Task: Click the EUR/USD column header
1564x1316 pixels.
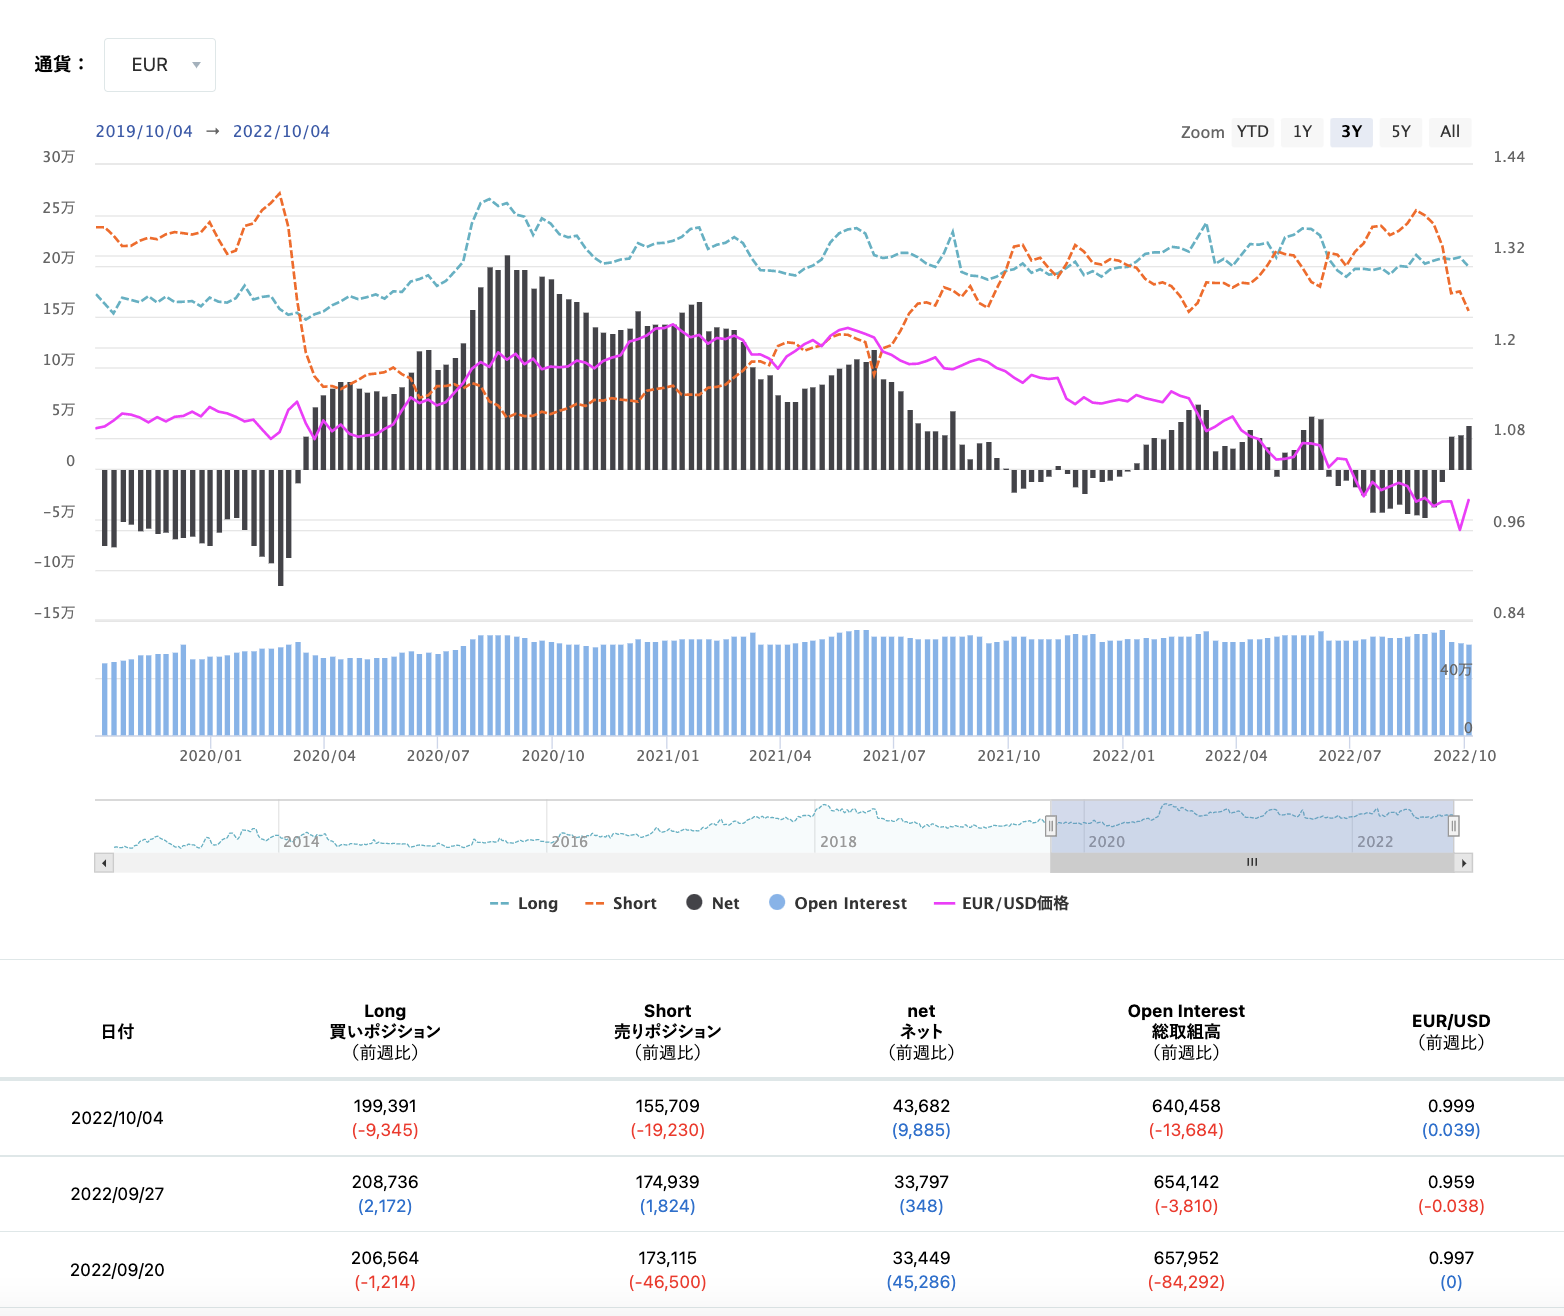Action: coord(1451,1032)
